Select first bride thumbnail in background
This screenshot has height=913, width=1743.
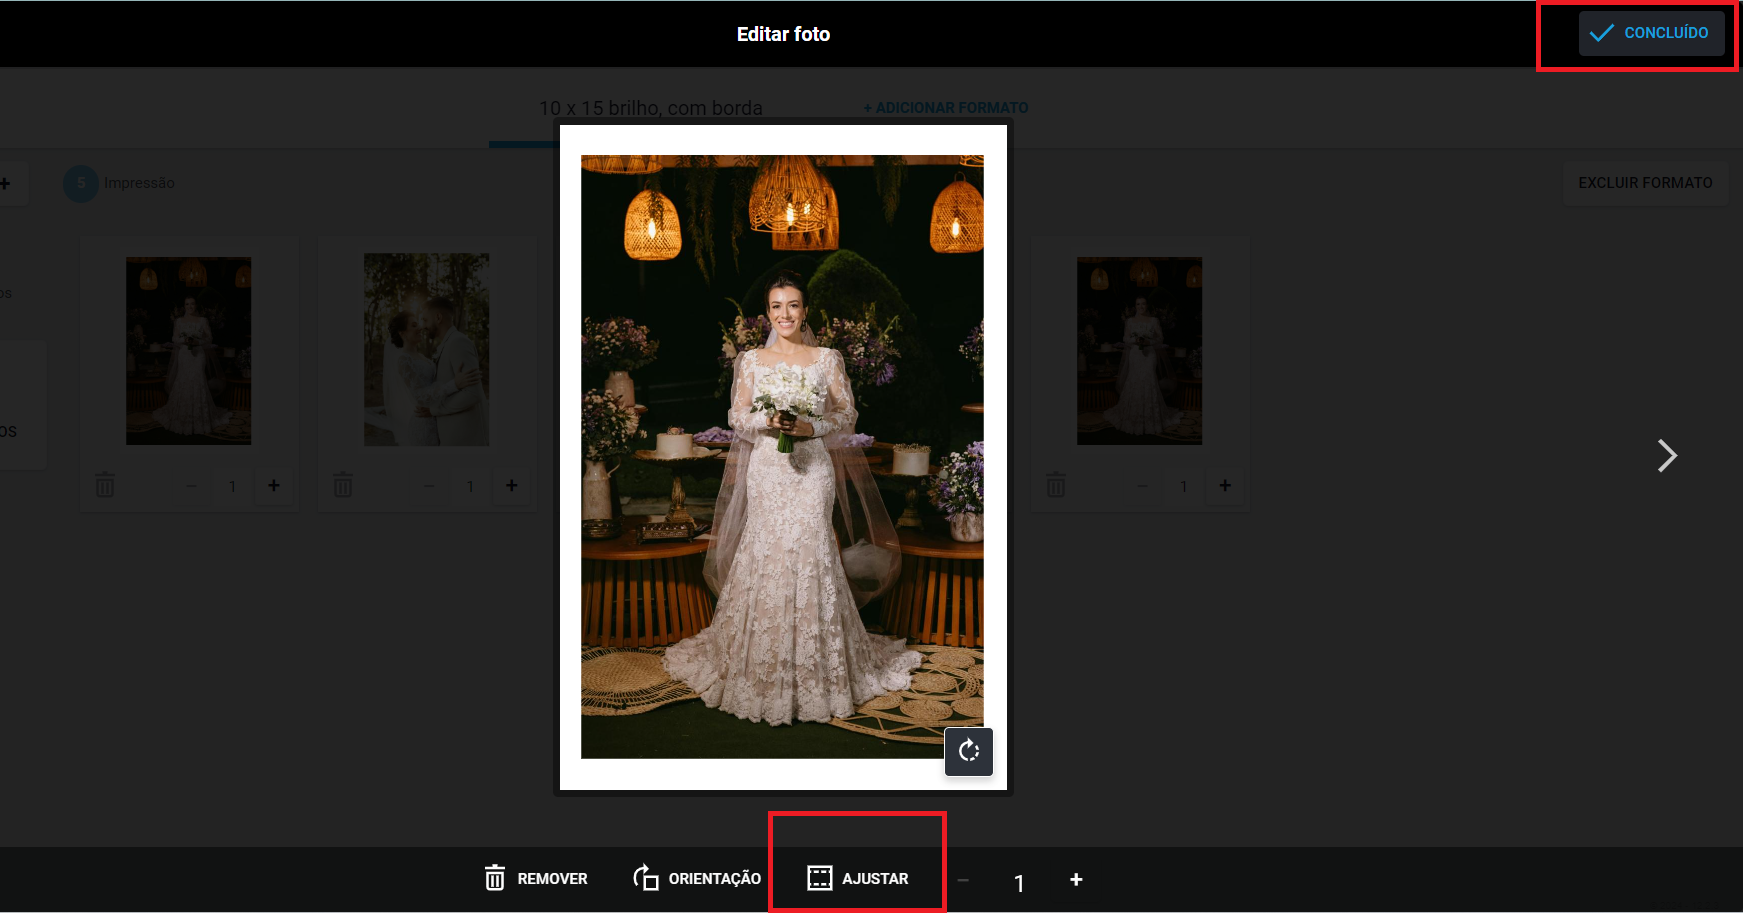point(188,351)
